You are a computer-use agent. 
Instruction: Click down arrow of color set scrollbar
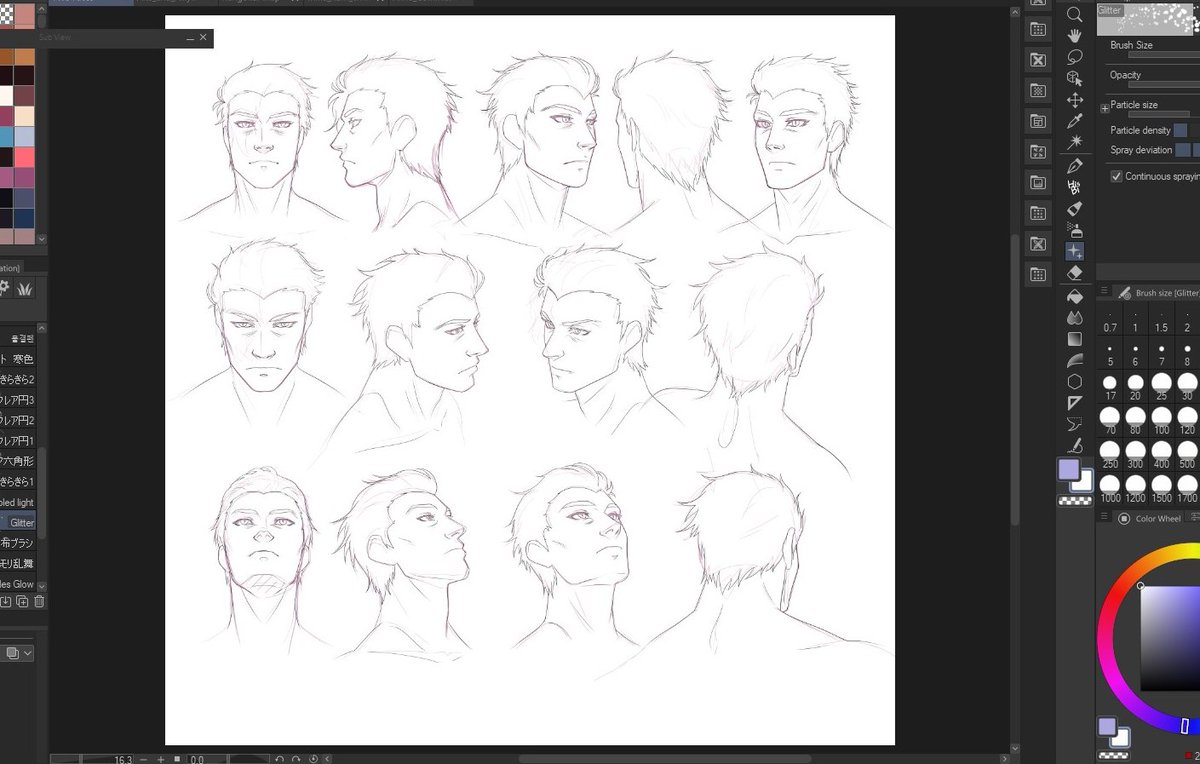pyautogui.click(x=42, y=239)
